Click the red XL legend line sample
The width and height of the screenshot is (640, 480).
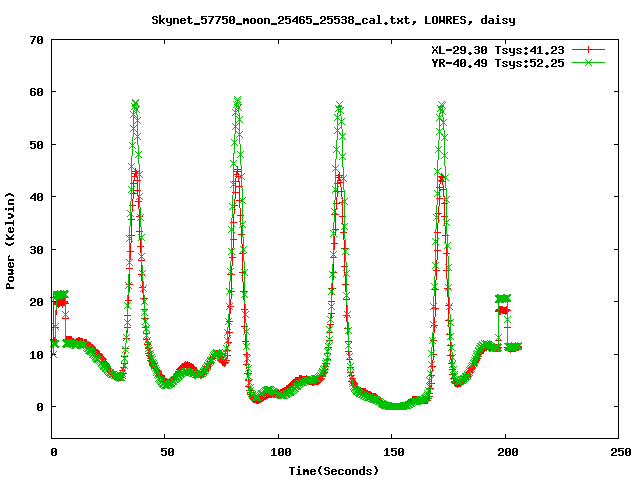(x=588, y=50)
